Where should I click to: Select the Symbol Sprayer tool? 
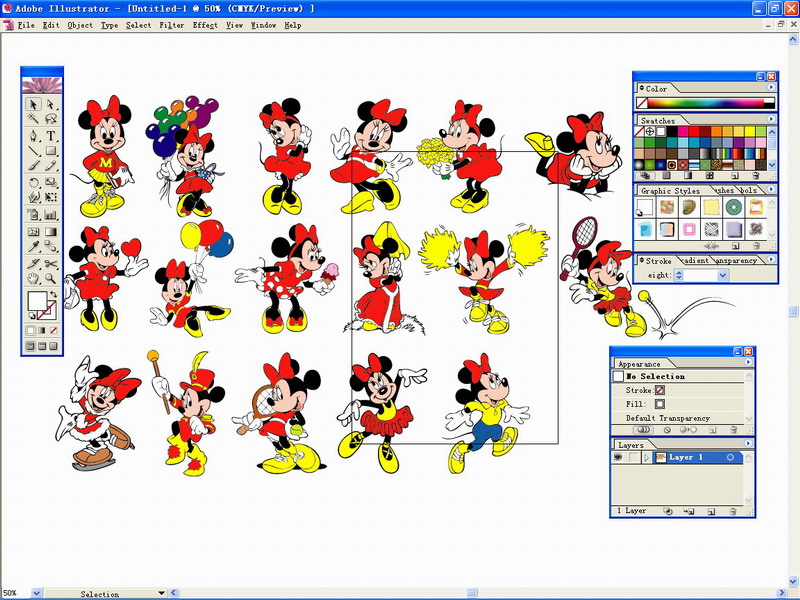click(34, 215)
